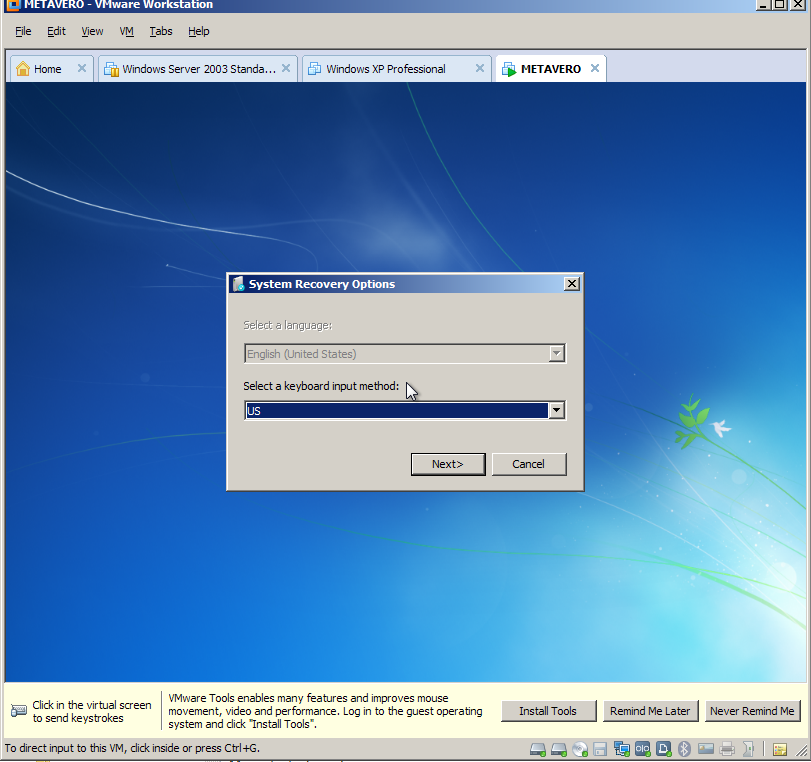Screen dimensions: 811x762
Task: Click the network adapter status icon
Action: tap(622, 749)
